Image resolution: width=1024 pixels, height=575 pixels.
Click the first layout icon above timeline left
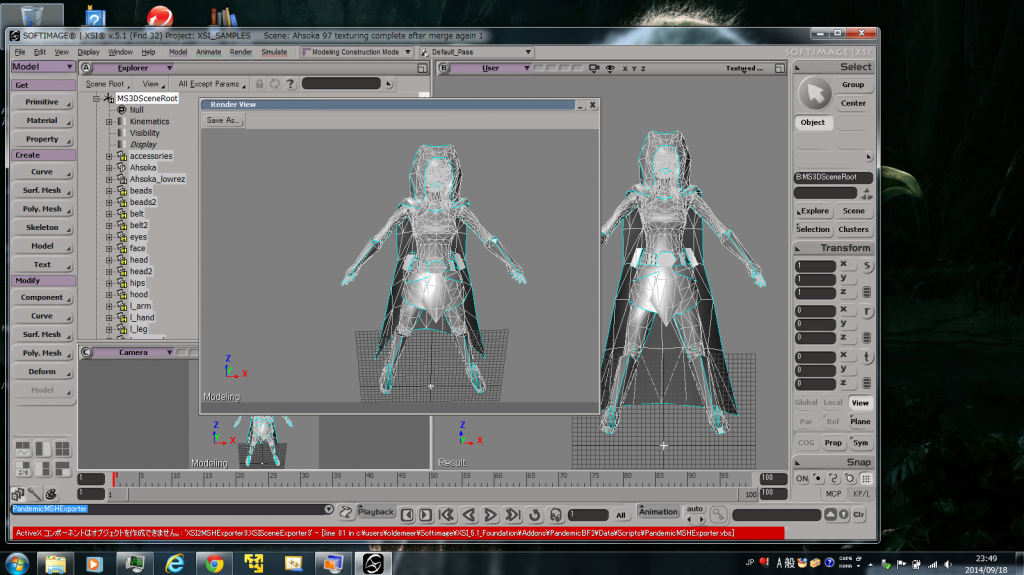click(23, 448)
